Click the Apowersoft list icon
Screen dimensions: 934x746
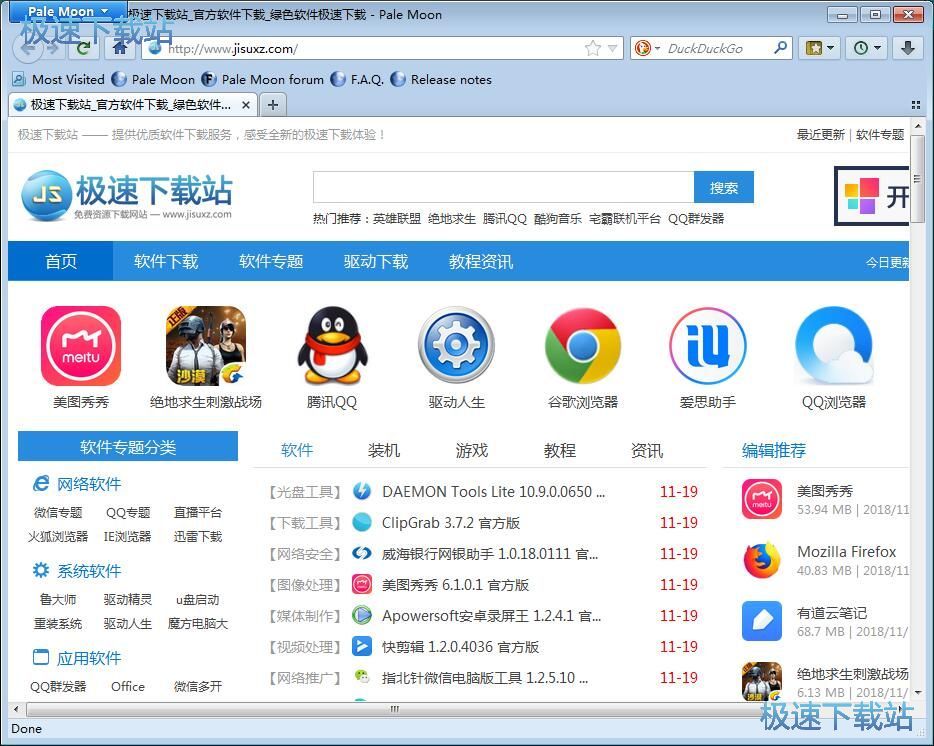tap(362, 616)
